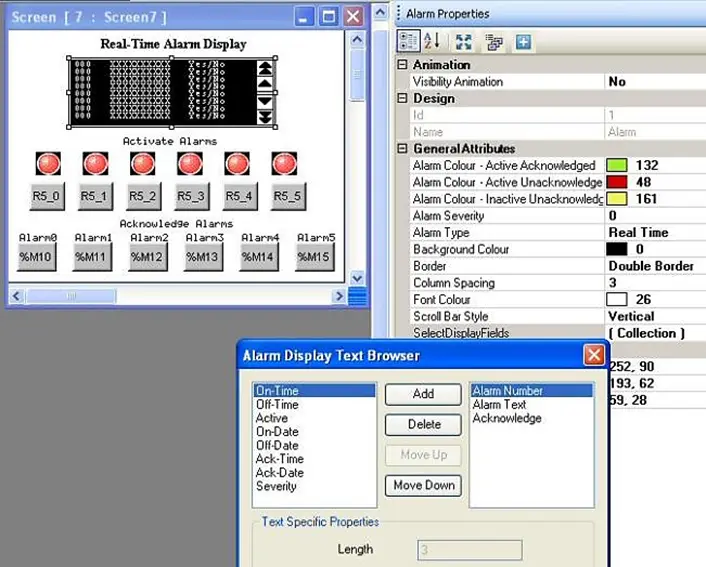This screenshot has height=567, width=706.
Task: Click the blue plus icon in properties toolbar
Action: tap(523, 42)
